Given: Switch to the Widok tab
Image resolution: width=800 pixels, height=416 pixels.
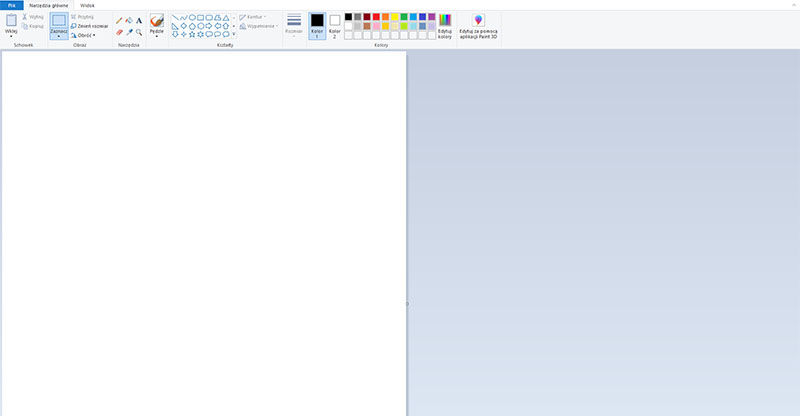Looking at the screenshot, I should 87,5.
